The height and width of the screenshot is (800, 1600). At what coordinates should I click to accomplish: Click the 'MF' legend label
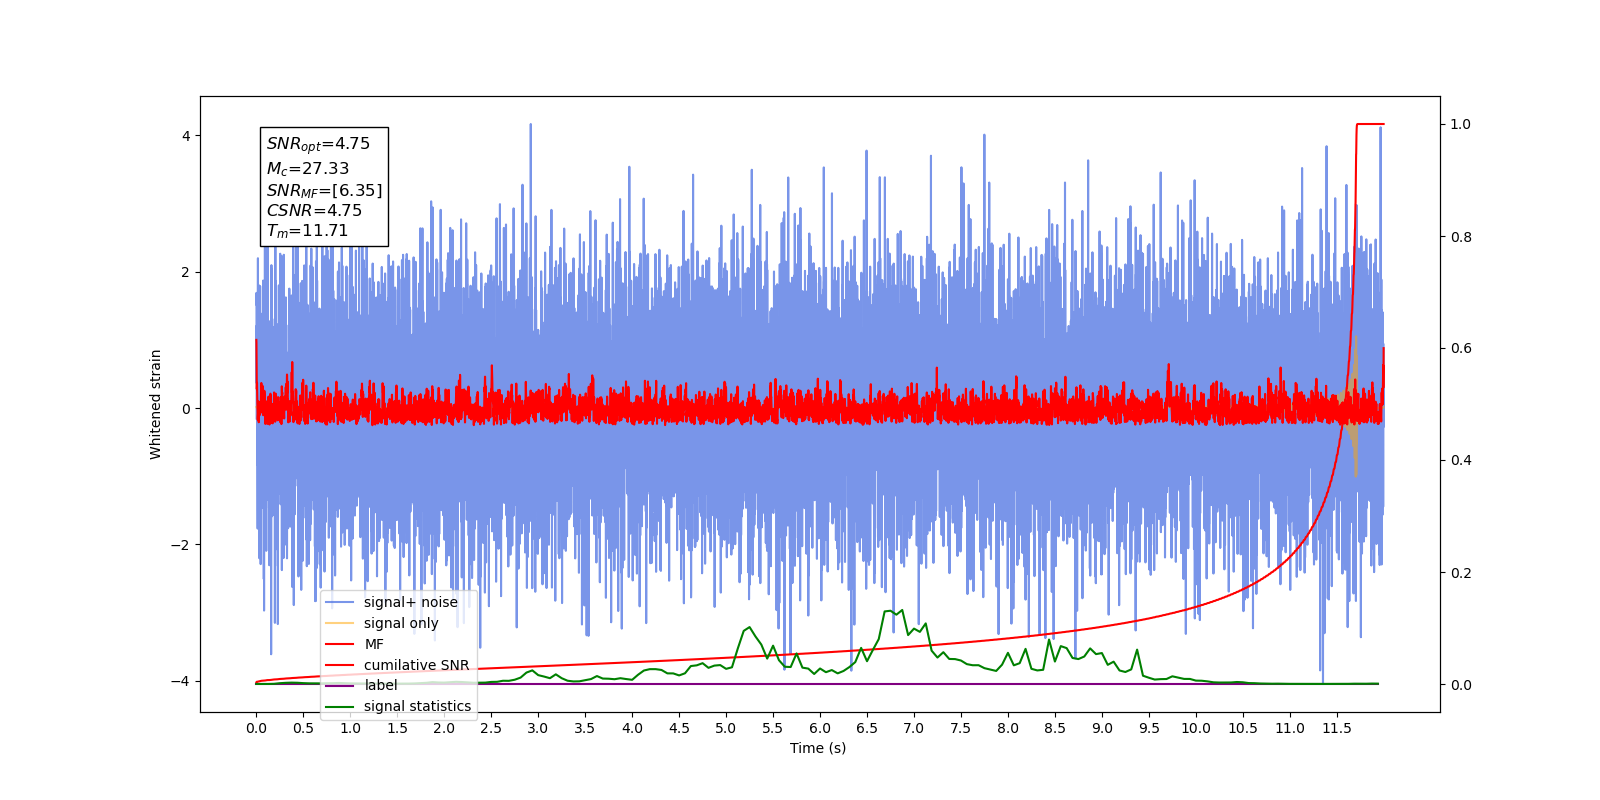[x=374, y=644]
